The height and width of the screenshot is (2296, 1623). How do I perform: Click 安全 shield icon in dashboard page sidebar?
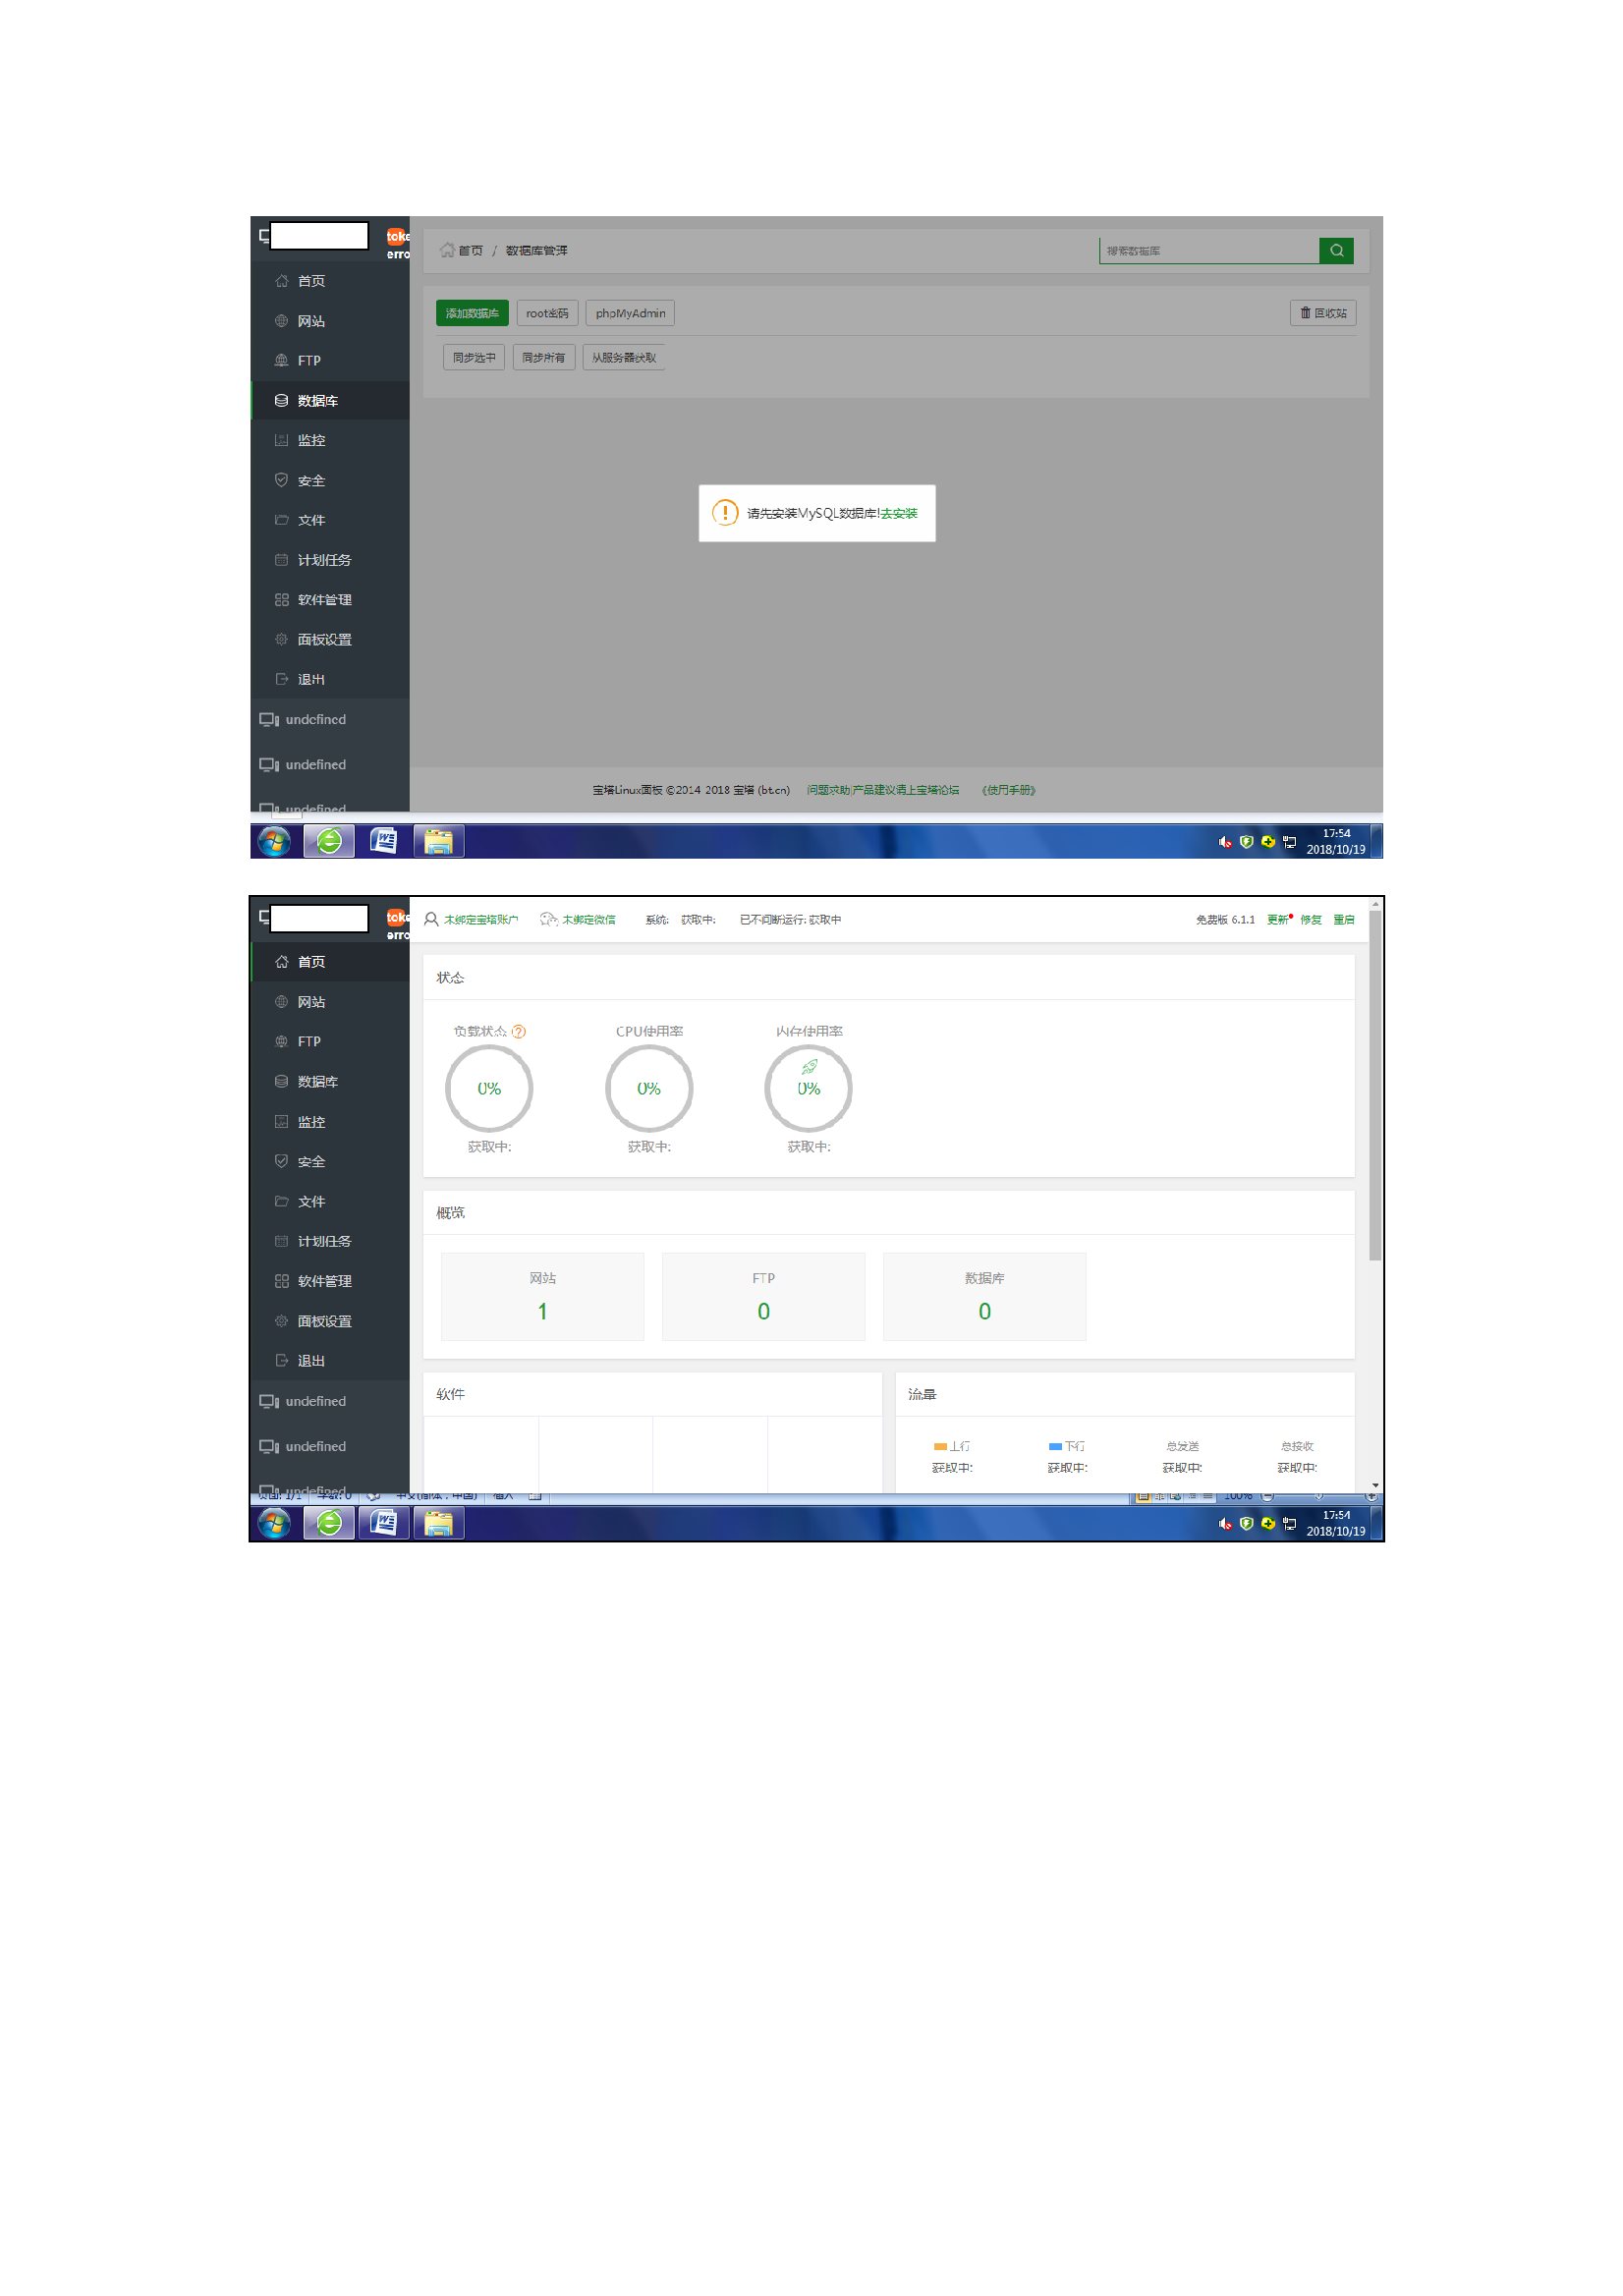pos(281,1161)
